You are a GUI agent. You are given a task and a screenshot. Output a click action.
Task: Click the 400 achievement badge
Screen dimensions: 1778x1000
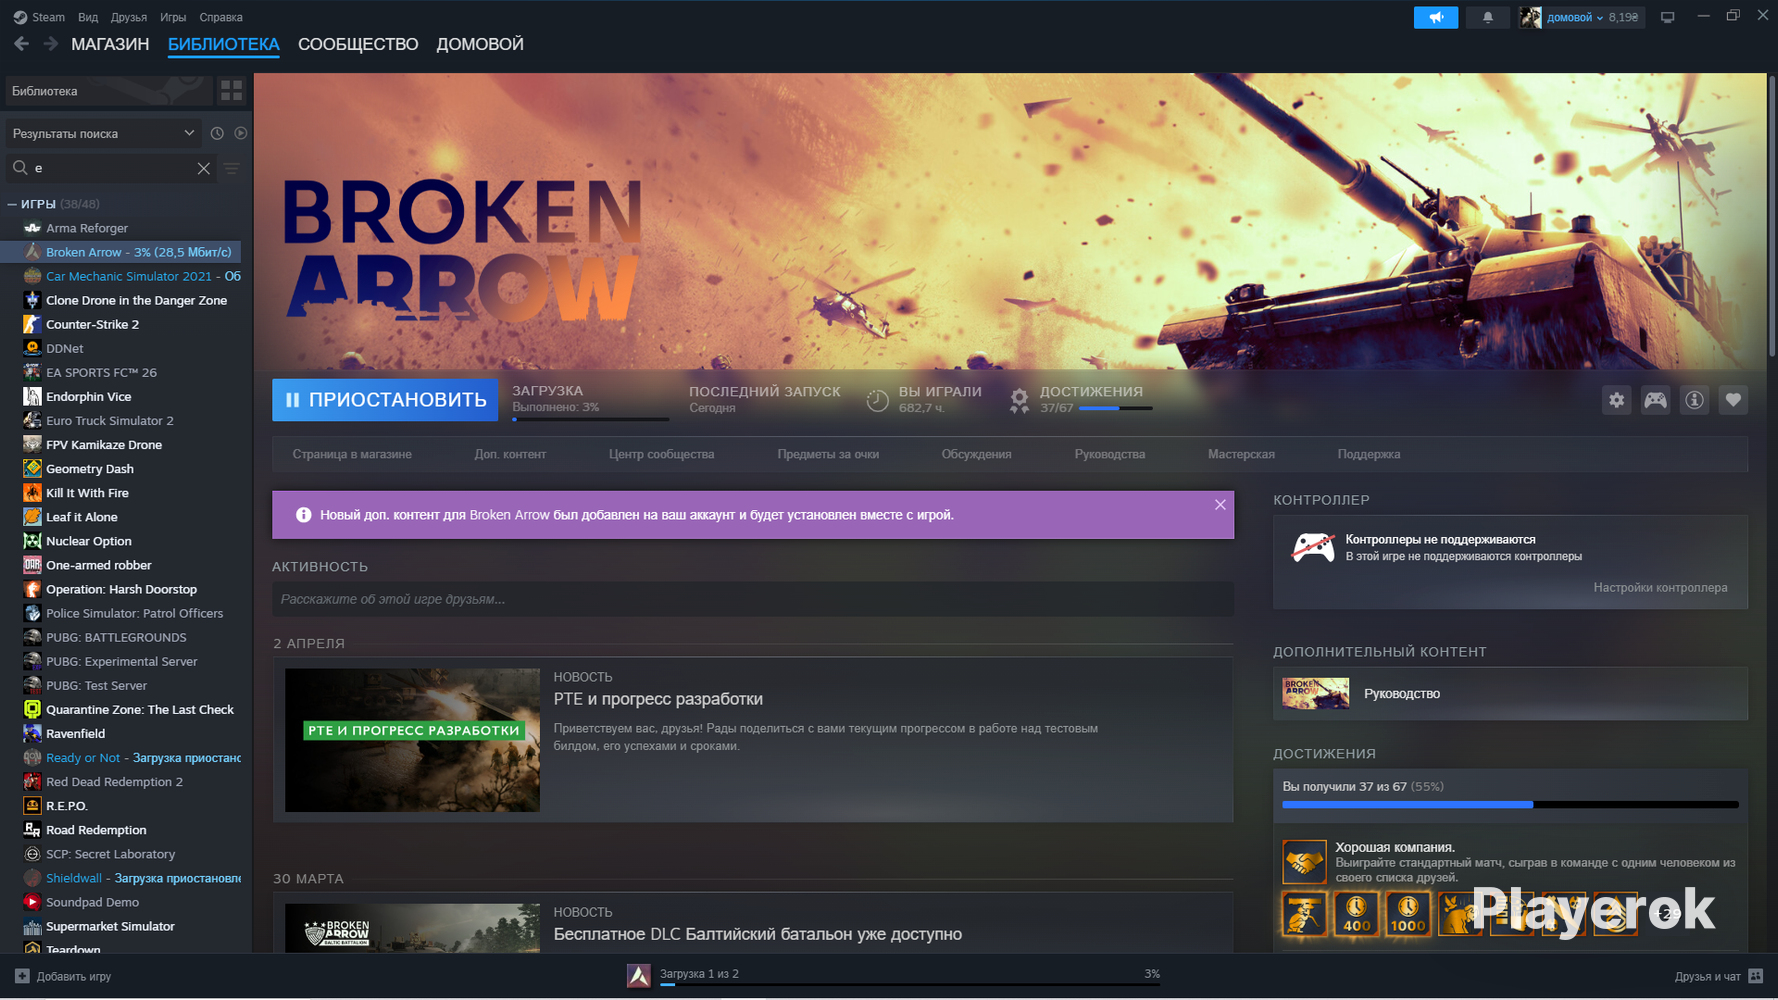[x=1356, y=914]
